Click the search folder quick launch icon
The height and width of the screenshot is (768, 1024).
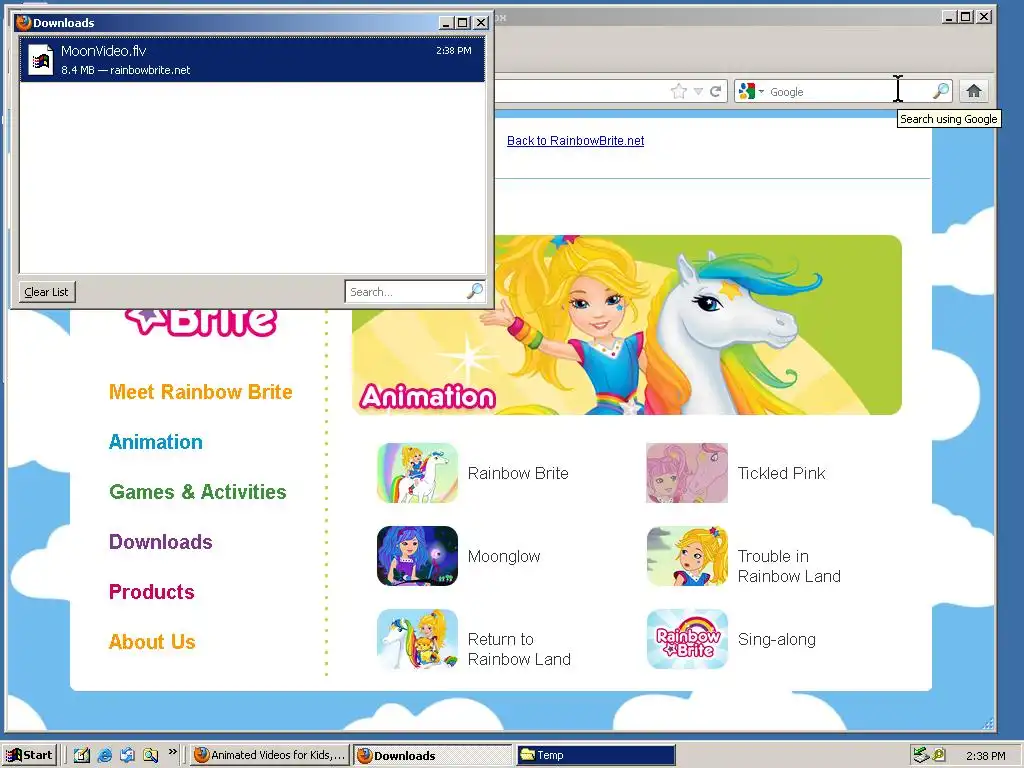151,755
